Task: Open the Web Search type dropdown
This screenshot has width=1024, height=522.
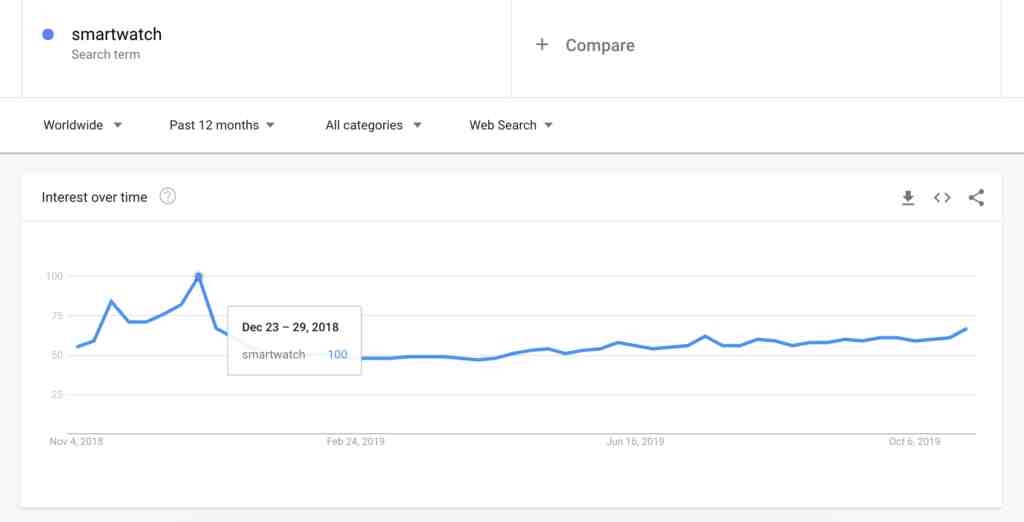Action: tap(511, 125)
